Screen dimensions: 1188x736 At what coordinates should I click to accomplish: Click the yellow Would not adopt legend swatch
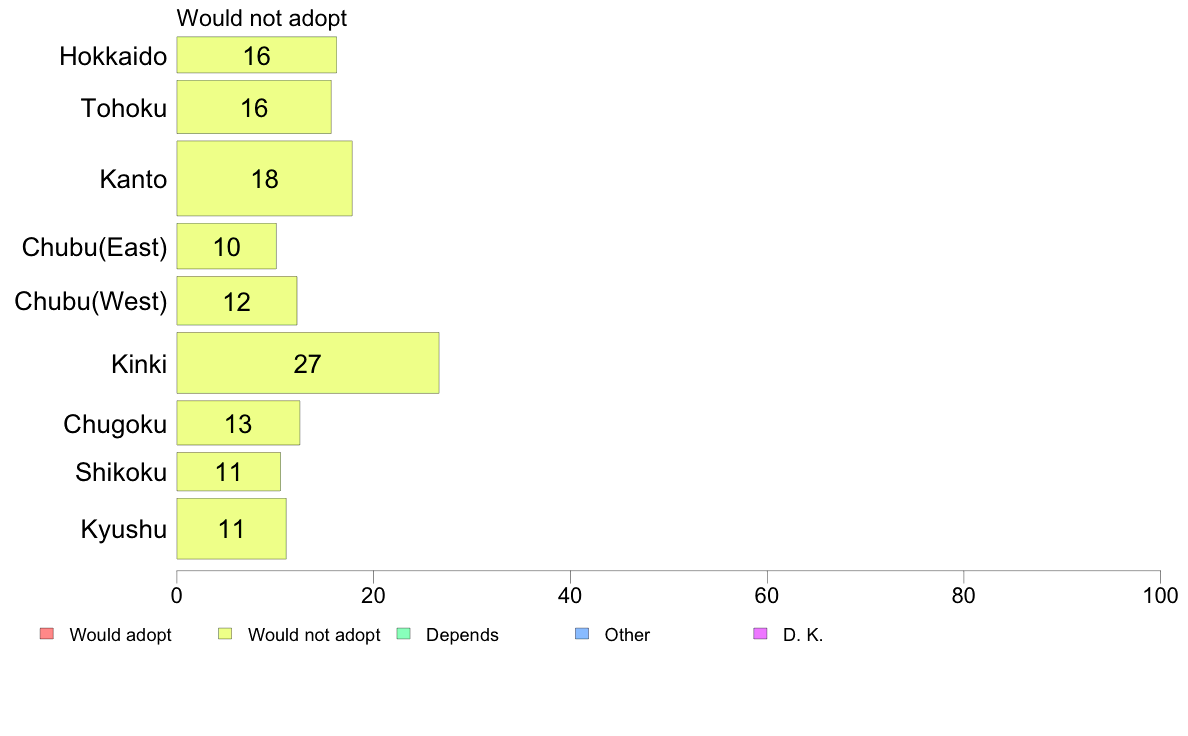click(225, 634)
